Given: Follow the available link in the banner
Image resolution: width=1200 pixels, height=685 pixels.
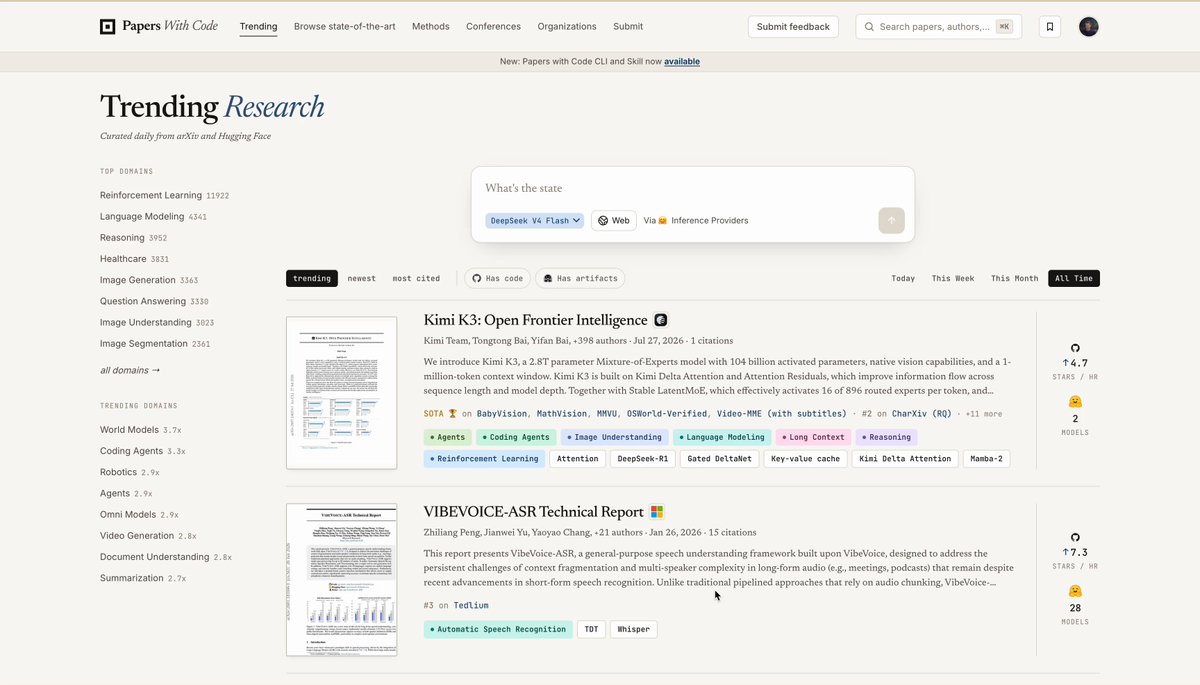Looking at the screenshot, I should click(682, 61).
